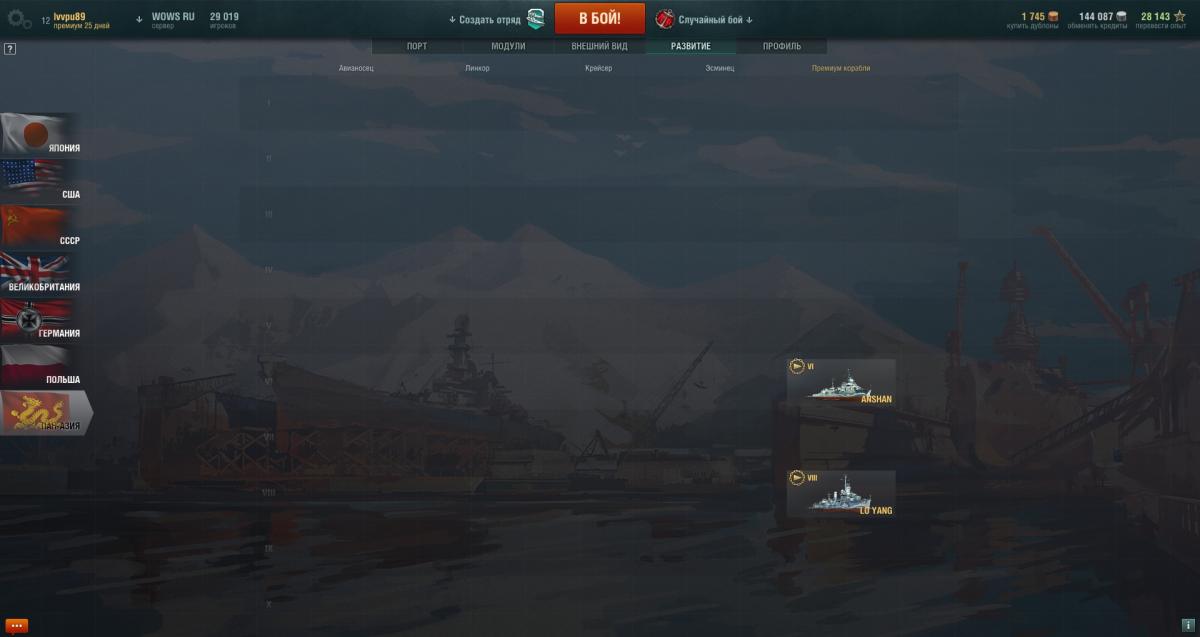Select the Великобритания flag
1200x637 pixels.
40,273
